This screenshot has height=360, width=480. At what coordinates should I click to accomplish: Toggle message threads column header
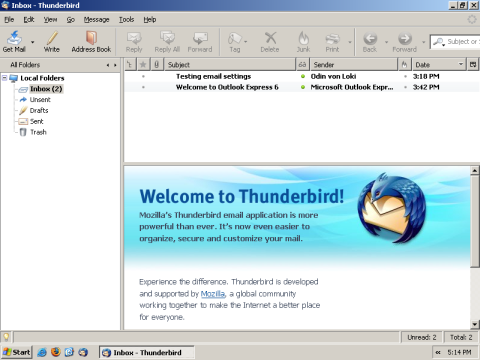click(130, 65)
